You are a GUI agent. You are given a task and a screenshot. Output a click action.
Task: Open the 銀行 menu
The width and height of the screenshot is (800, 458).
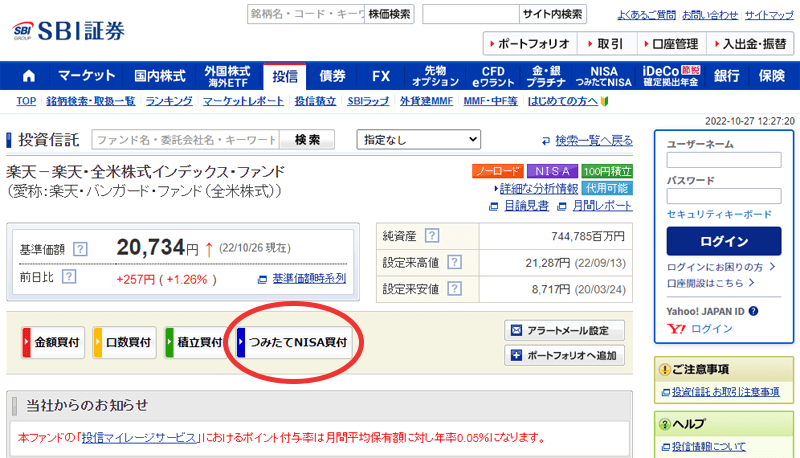727,76
